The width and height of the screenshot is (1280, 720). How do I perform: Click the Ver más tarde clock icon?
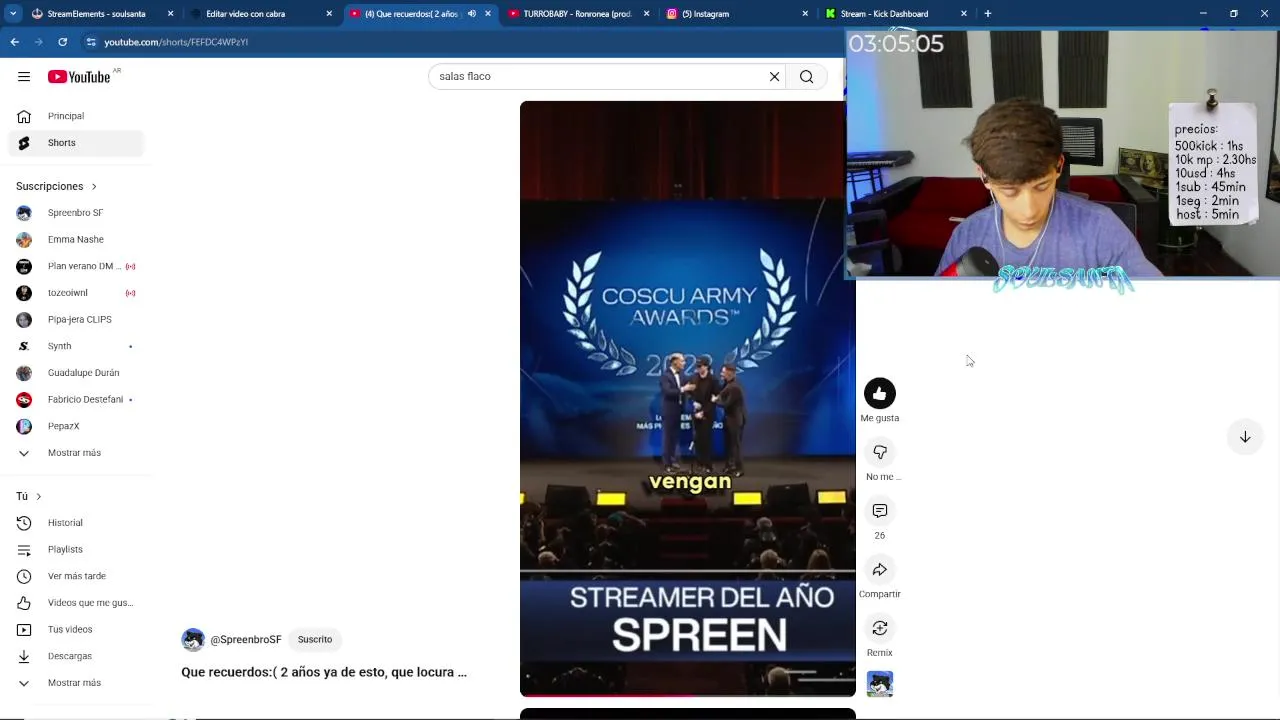pyautogui.click(x=24, y=576)
